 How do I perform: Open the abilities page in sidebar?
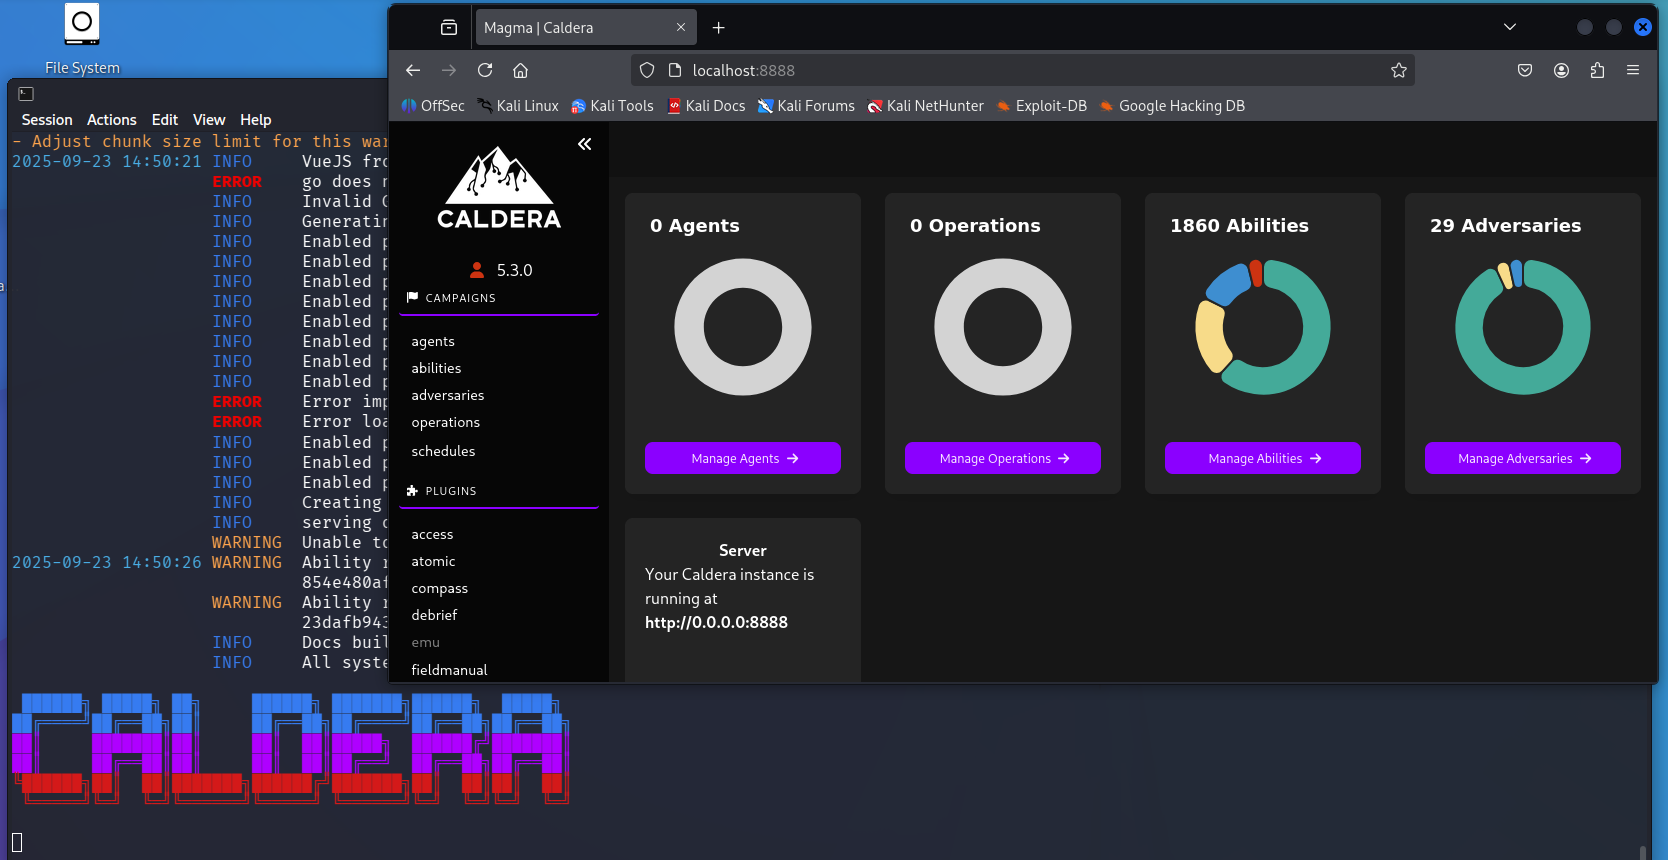coord(436,368)
